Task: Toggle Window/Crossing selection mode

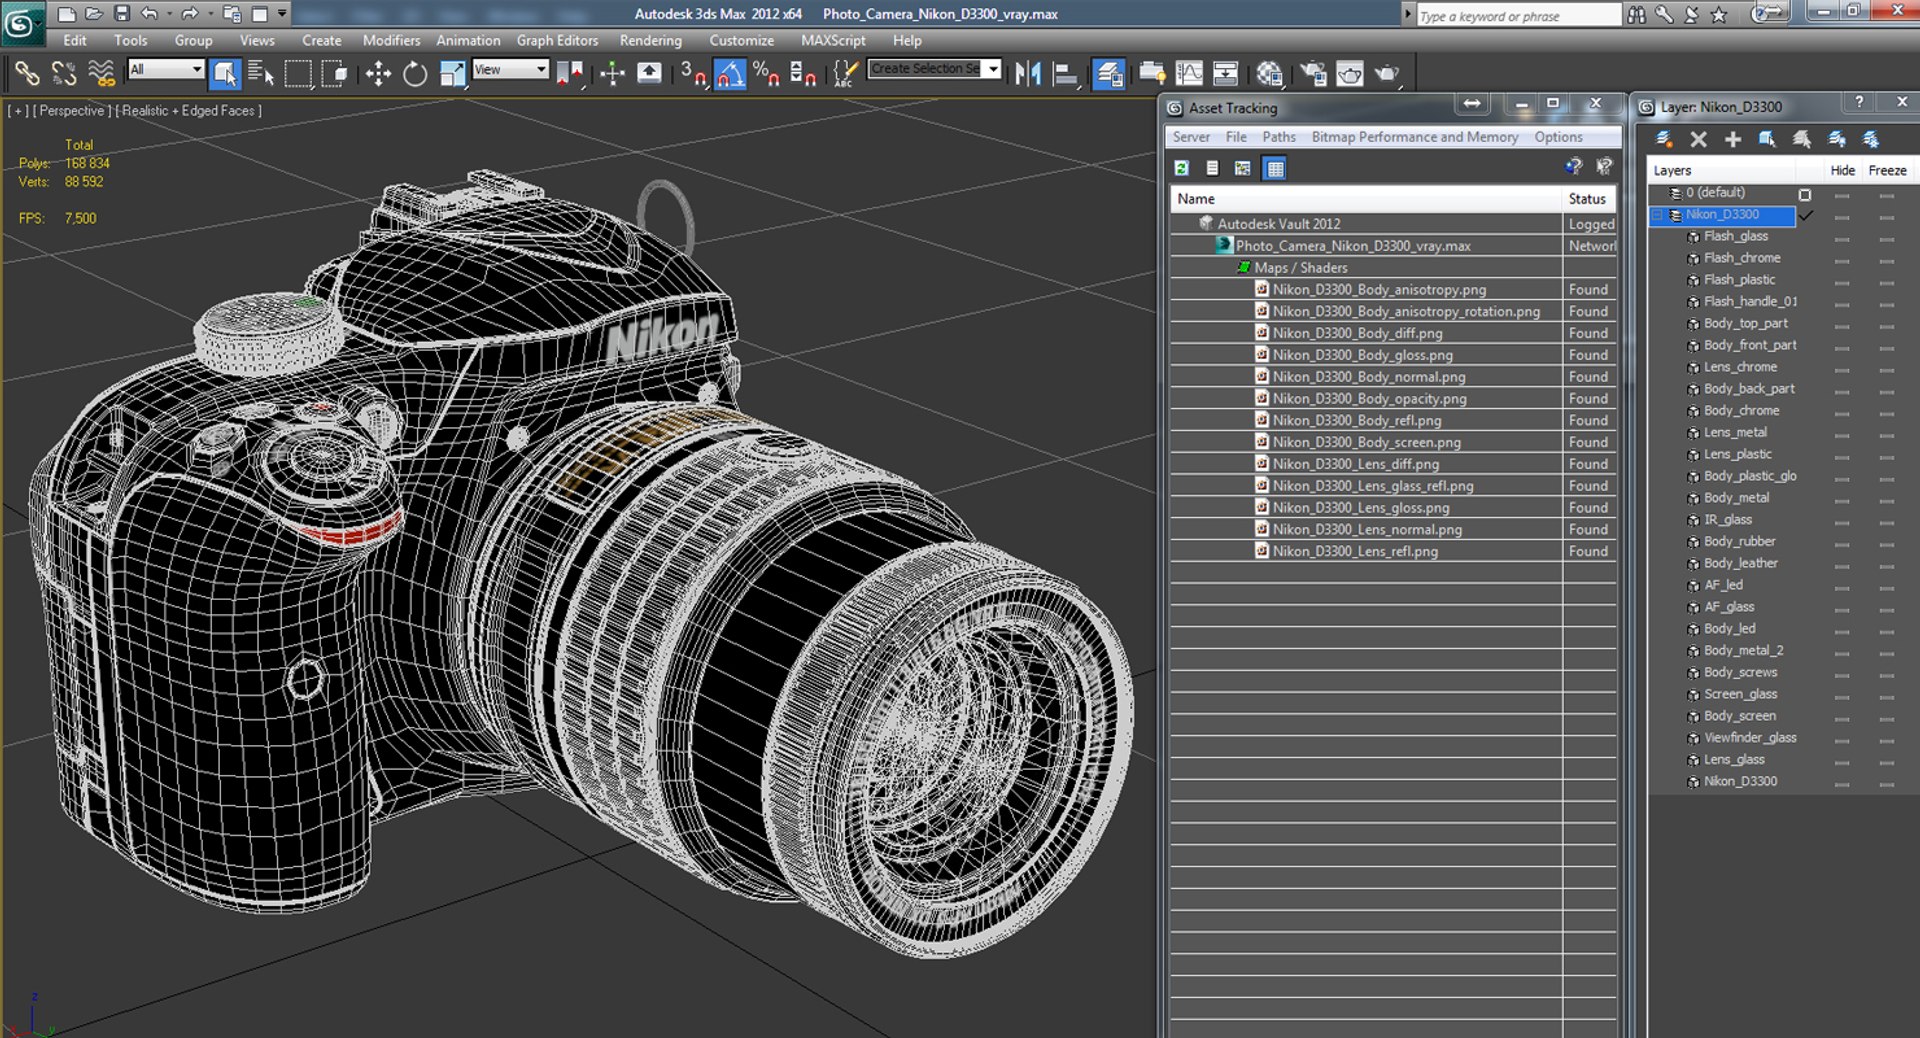Action: click(335, 73)
